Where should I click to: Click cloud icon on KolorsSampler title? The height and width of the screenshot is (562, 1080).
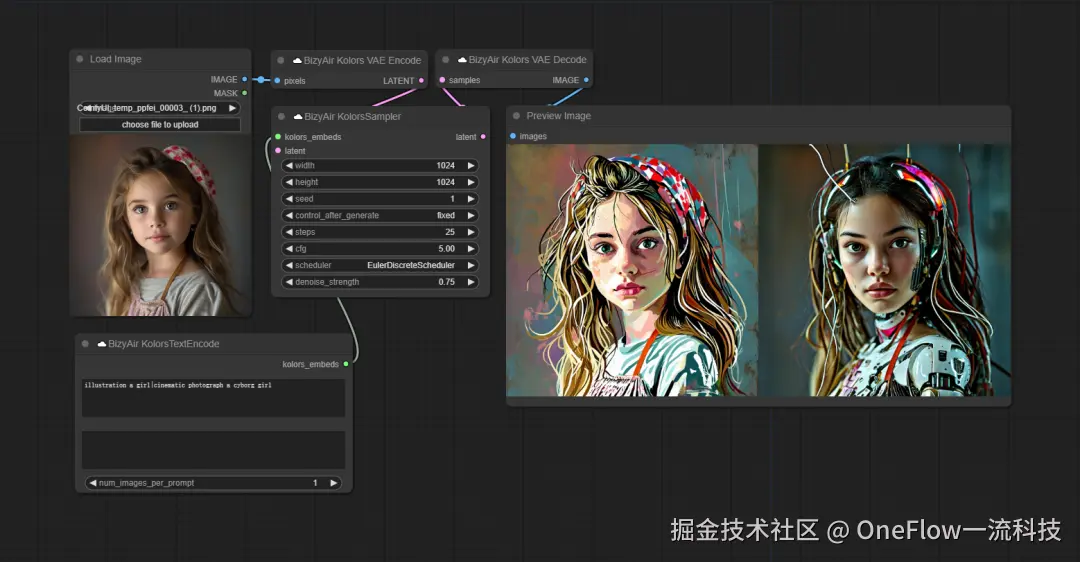click(x=298, y=116)
